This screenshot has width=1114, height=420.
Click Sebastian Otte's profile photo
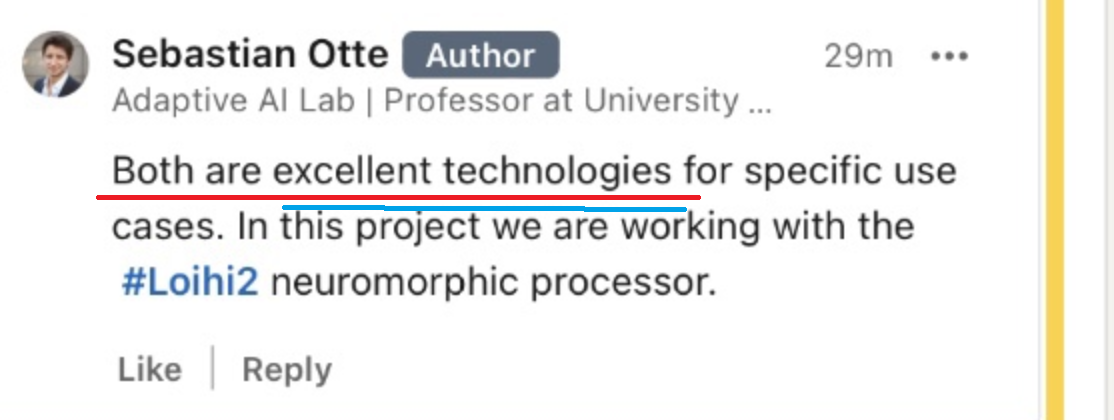[55, 64]
